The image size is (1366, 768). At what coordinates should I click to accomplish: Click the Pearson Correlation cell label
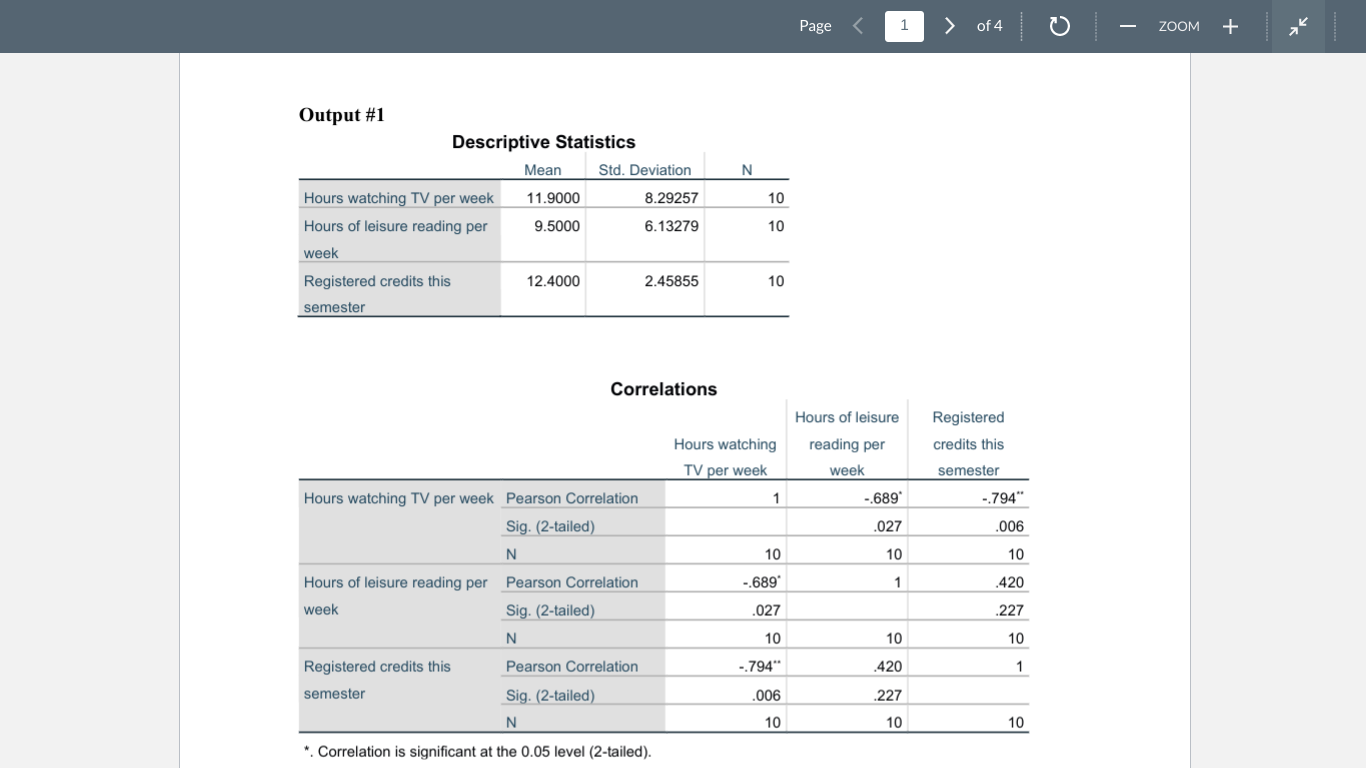(x=572, y=498)
